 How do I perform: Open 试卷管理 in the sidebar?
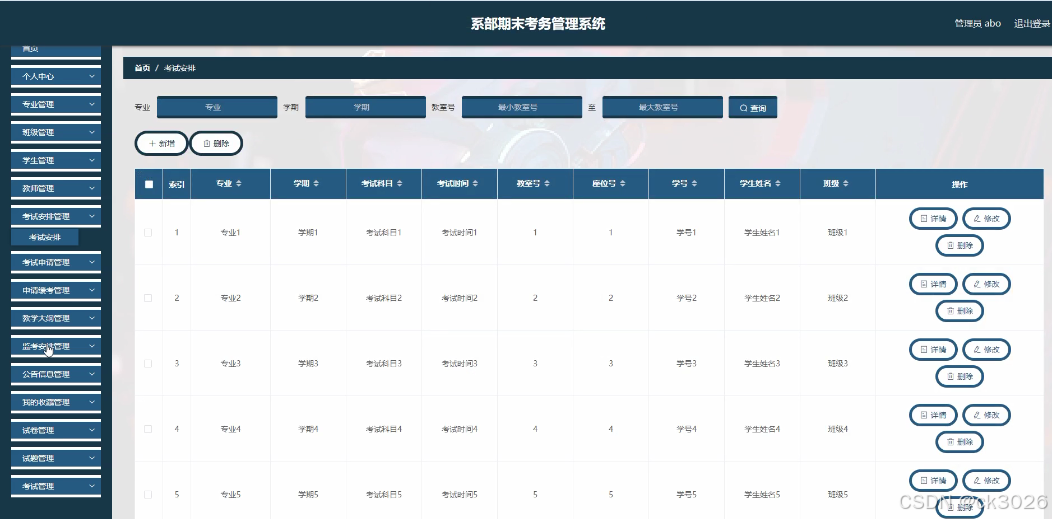(56, 430)
